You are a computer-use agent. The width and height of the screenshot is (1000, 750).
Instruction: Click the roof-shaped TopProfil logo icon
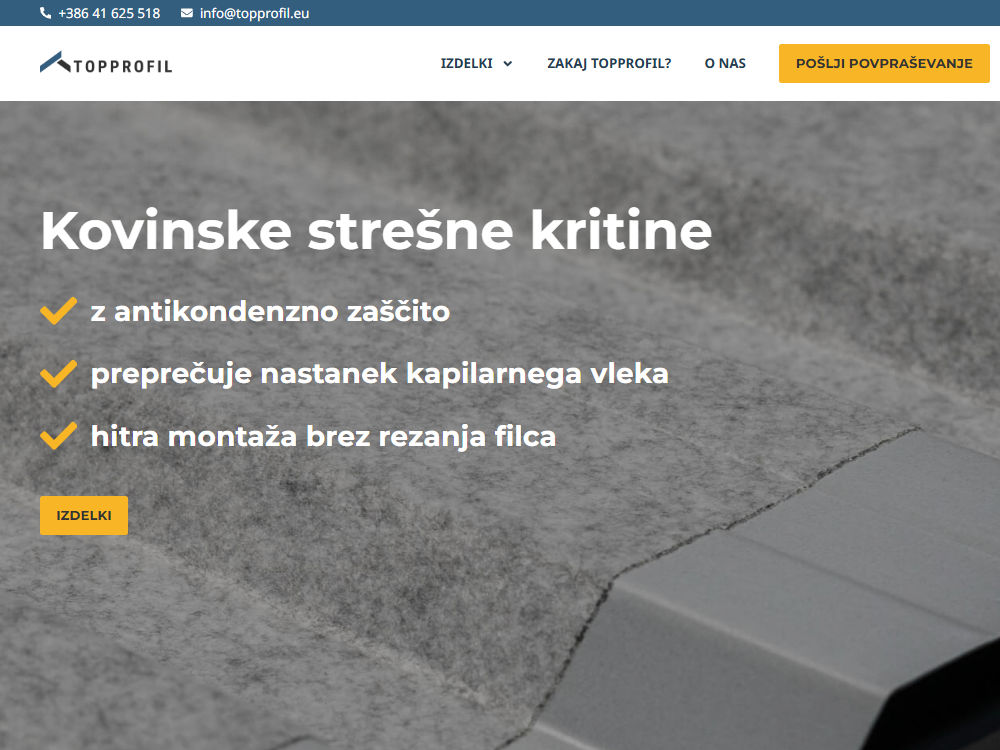[x=56, y=62]
